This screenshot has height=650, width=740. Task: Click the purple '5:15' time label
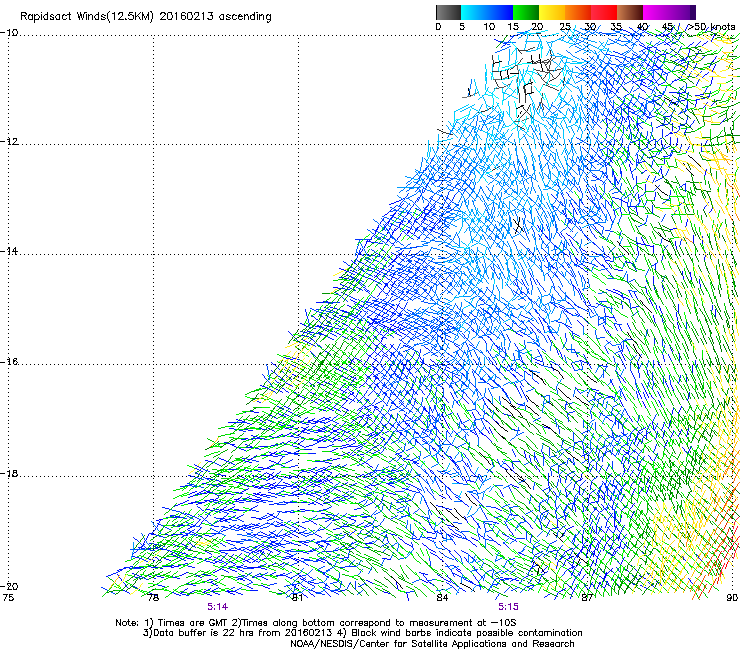[508, 607]
